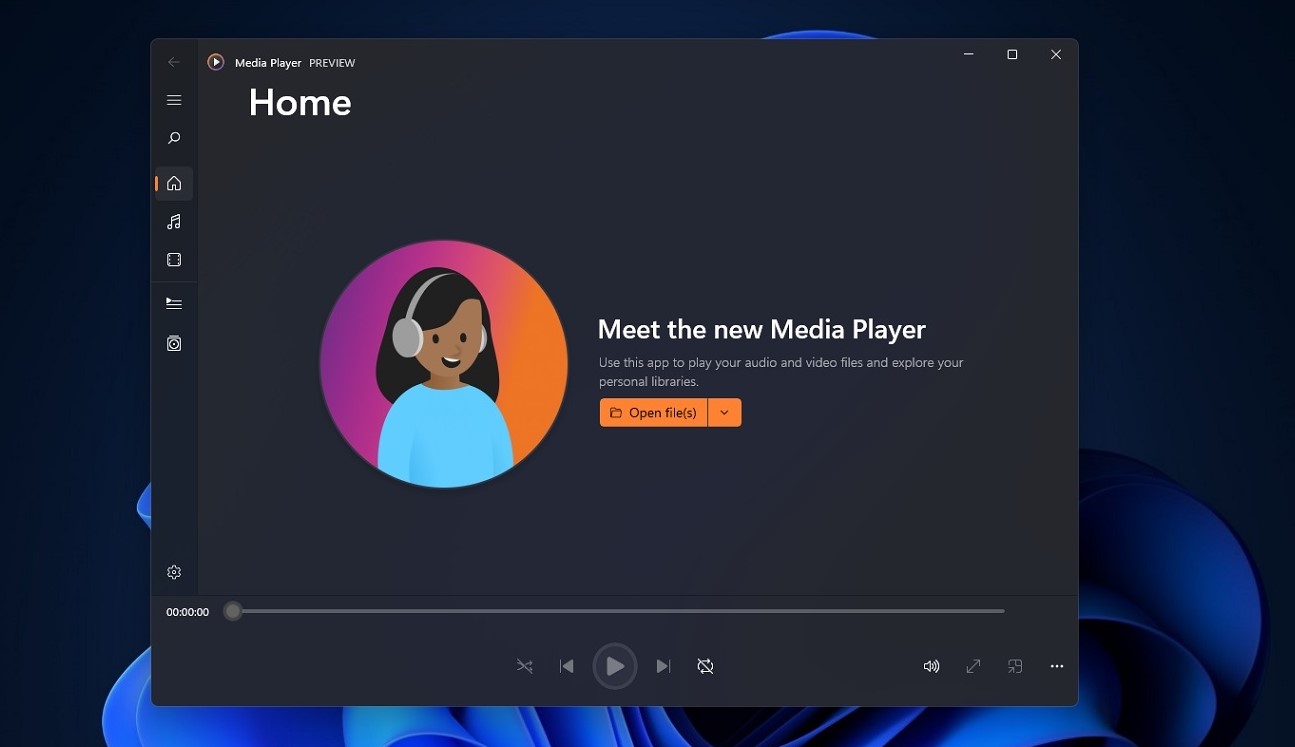This screenshot has width=1295, height=747.
Task: Open the Music library
Action: pyautogui.click(x=174, y=222)
